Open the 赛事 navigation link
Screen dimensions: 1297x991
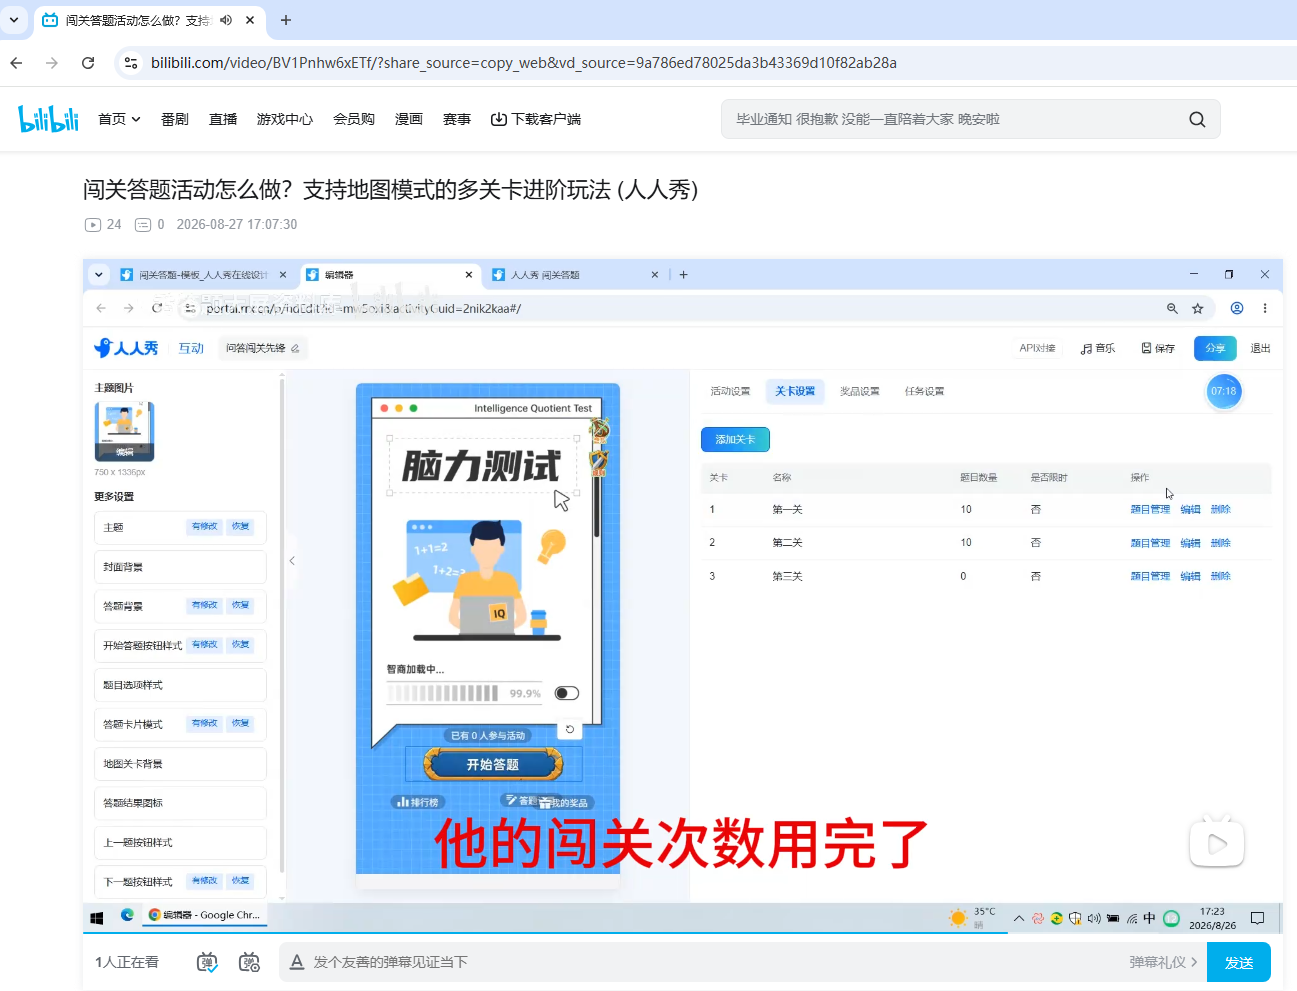pos(457,119)
